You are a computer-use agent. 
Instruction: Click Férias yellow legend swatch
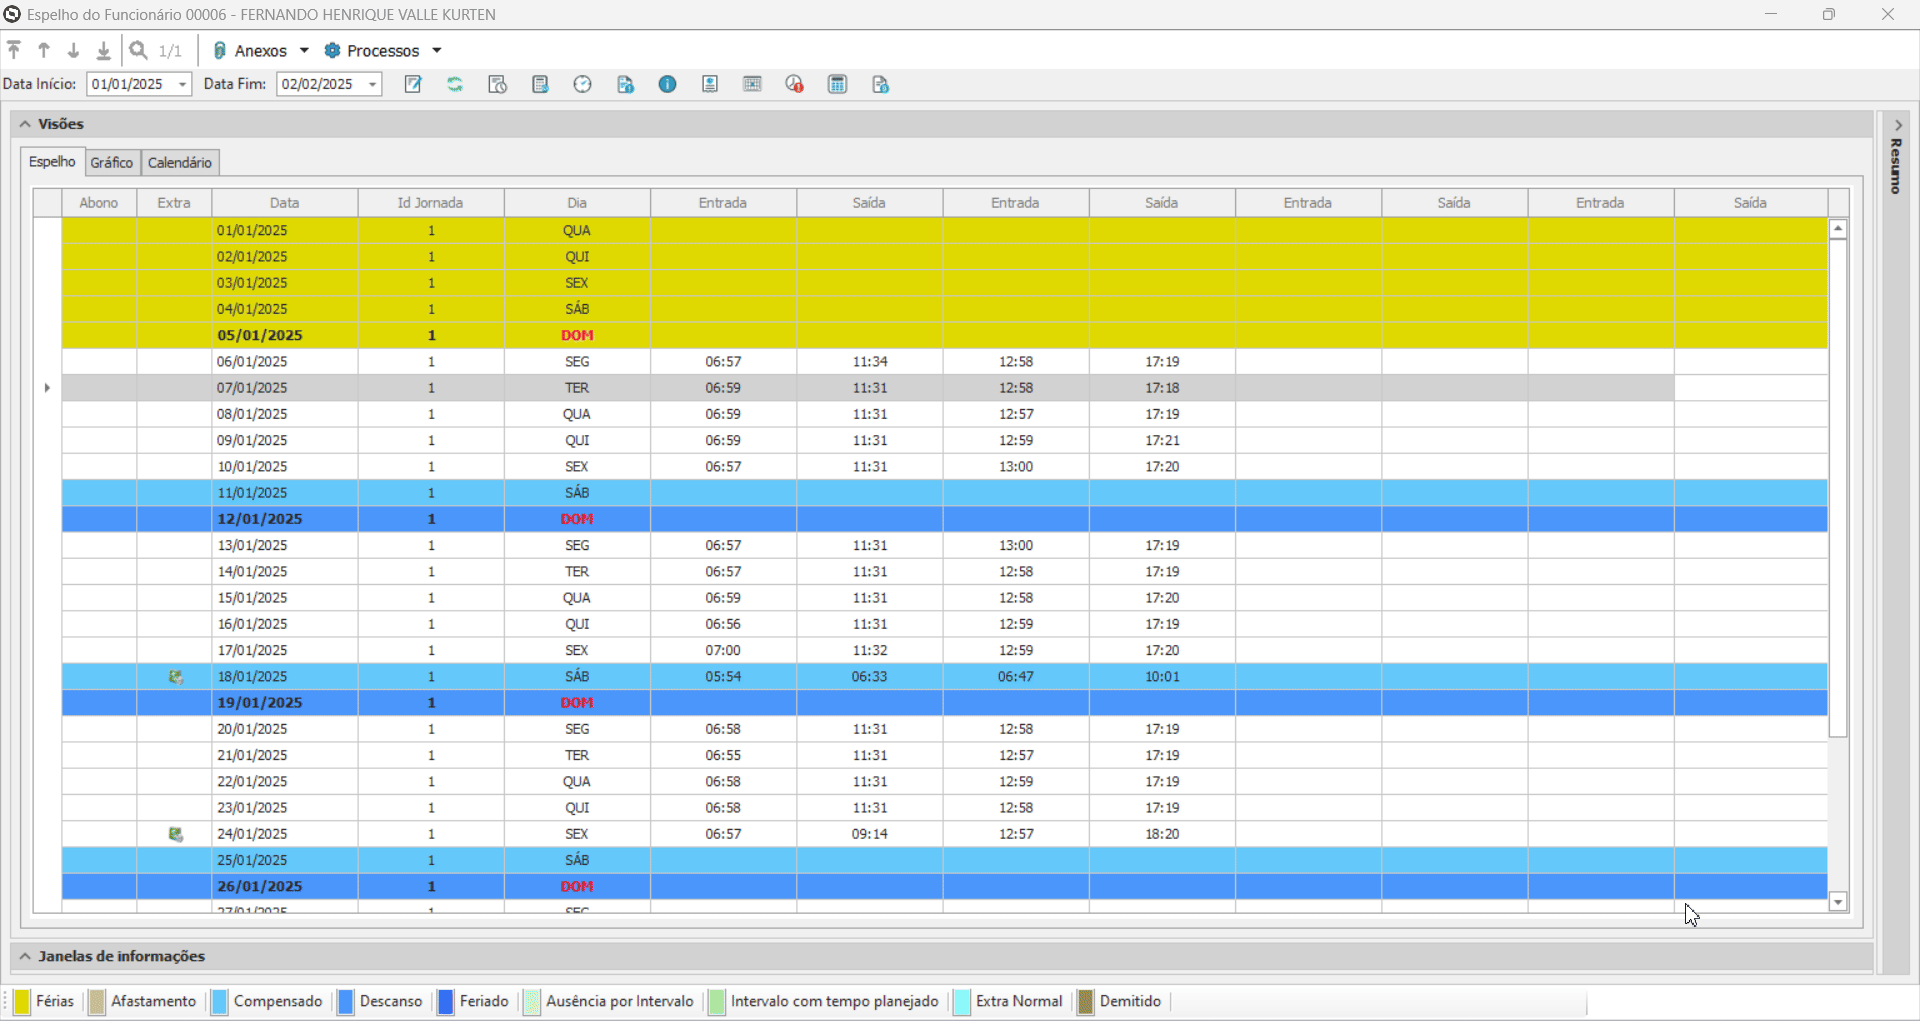click(x=22, y=1002)
